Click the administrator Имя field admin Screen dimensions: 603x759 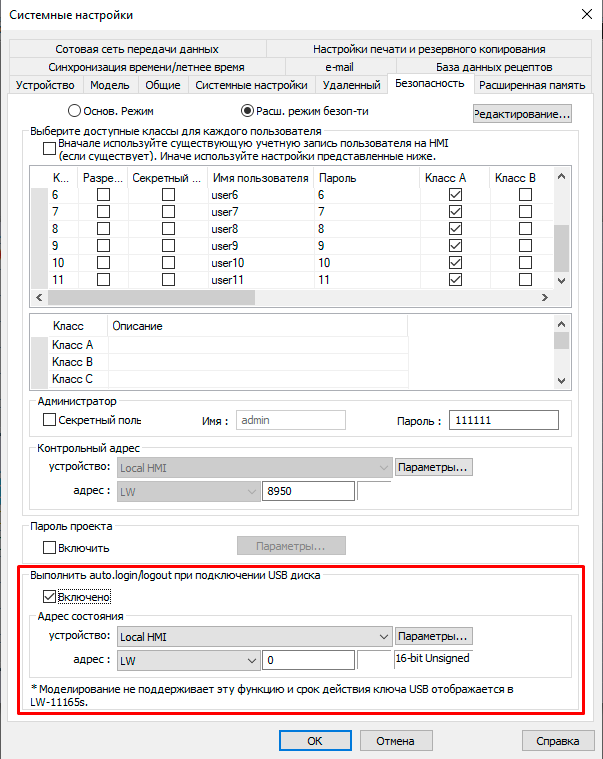coord(291,420)
